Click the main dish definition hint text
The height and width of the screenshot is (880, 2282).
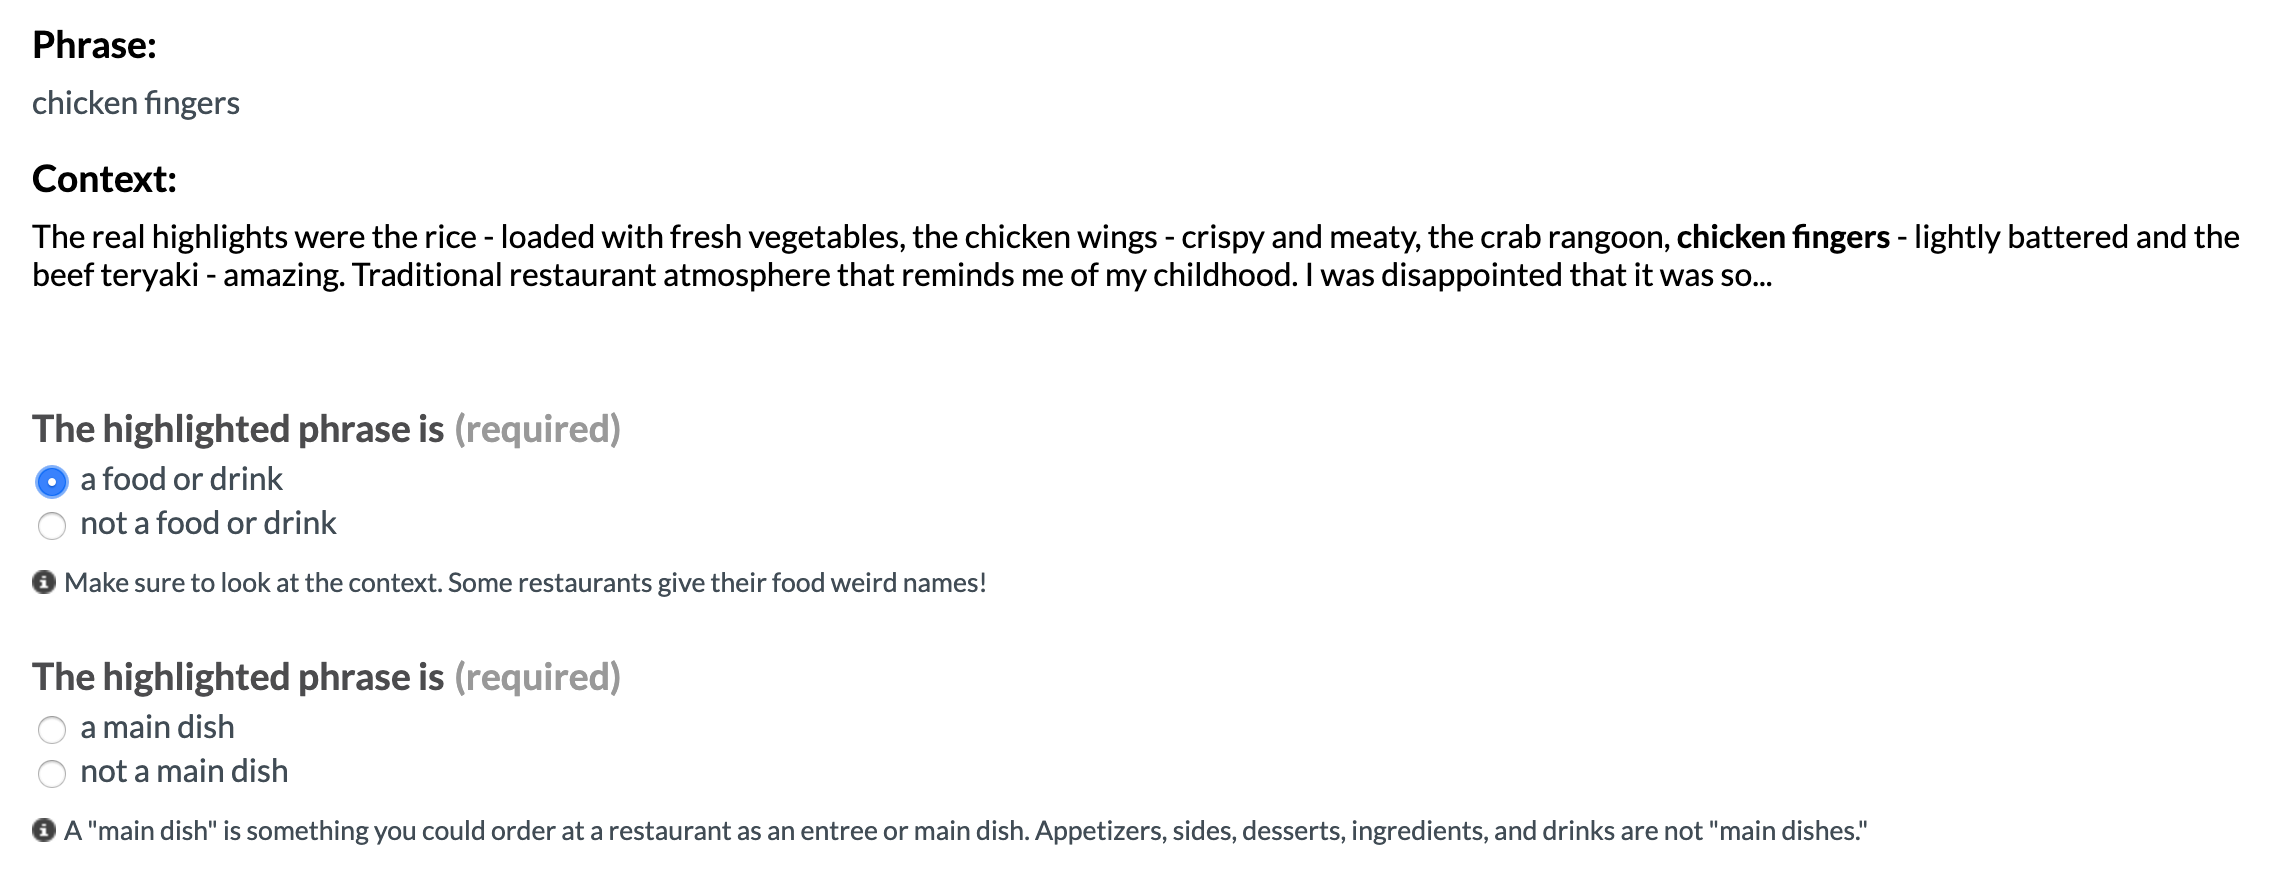965,831
